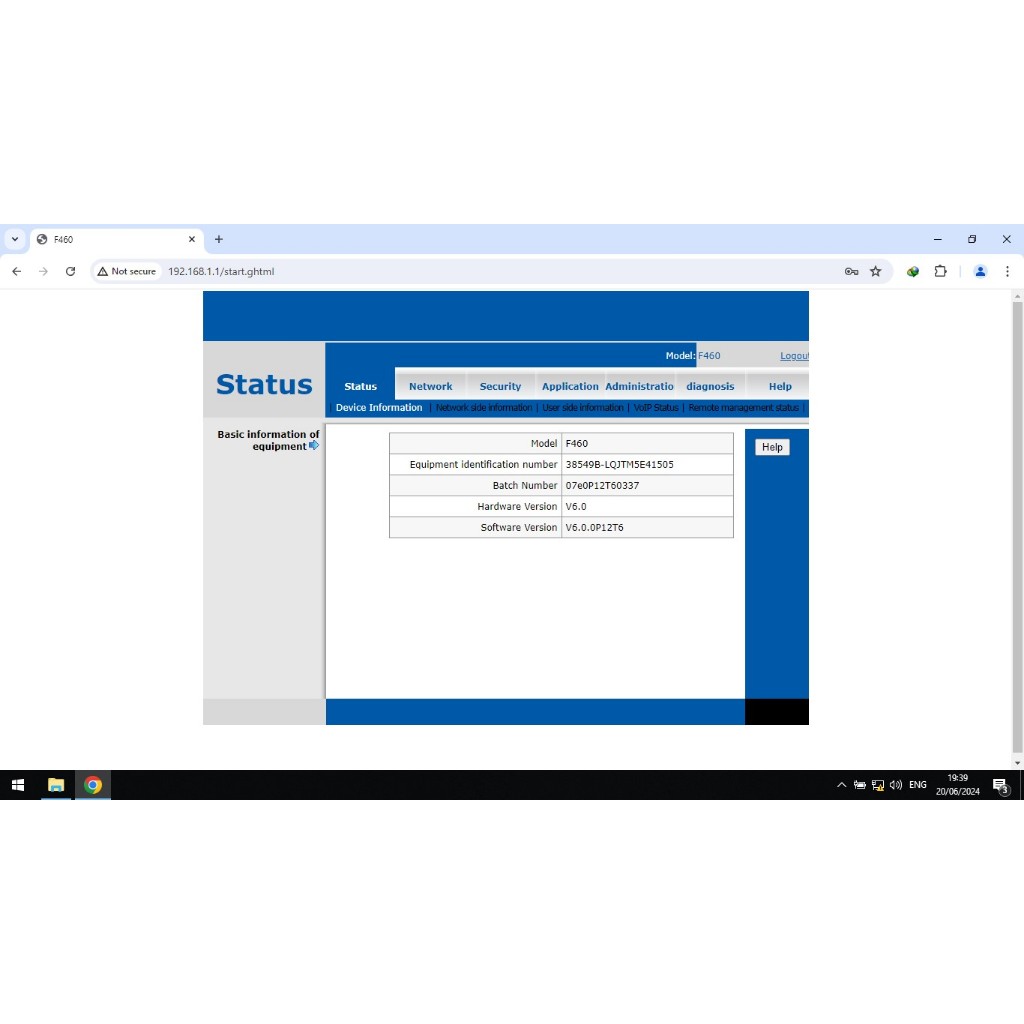This screenshot has width=1024, height=1024.
Task: Select VoIP Status submenu
Action: (656, 408)
